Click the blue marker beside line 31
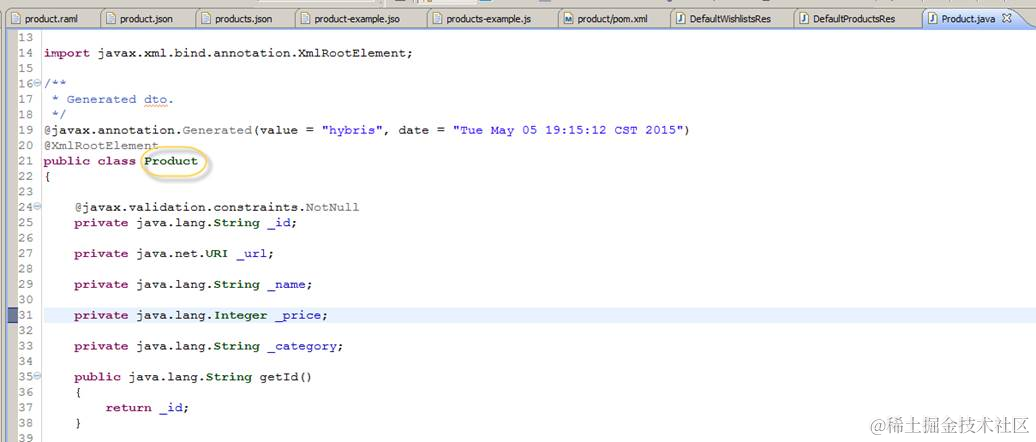Image resolution: width=1036 pixels, height=442 pixels. (x=13, y=315)
